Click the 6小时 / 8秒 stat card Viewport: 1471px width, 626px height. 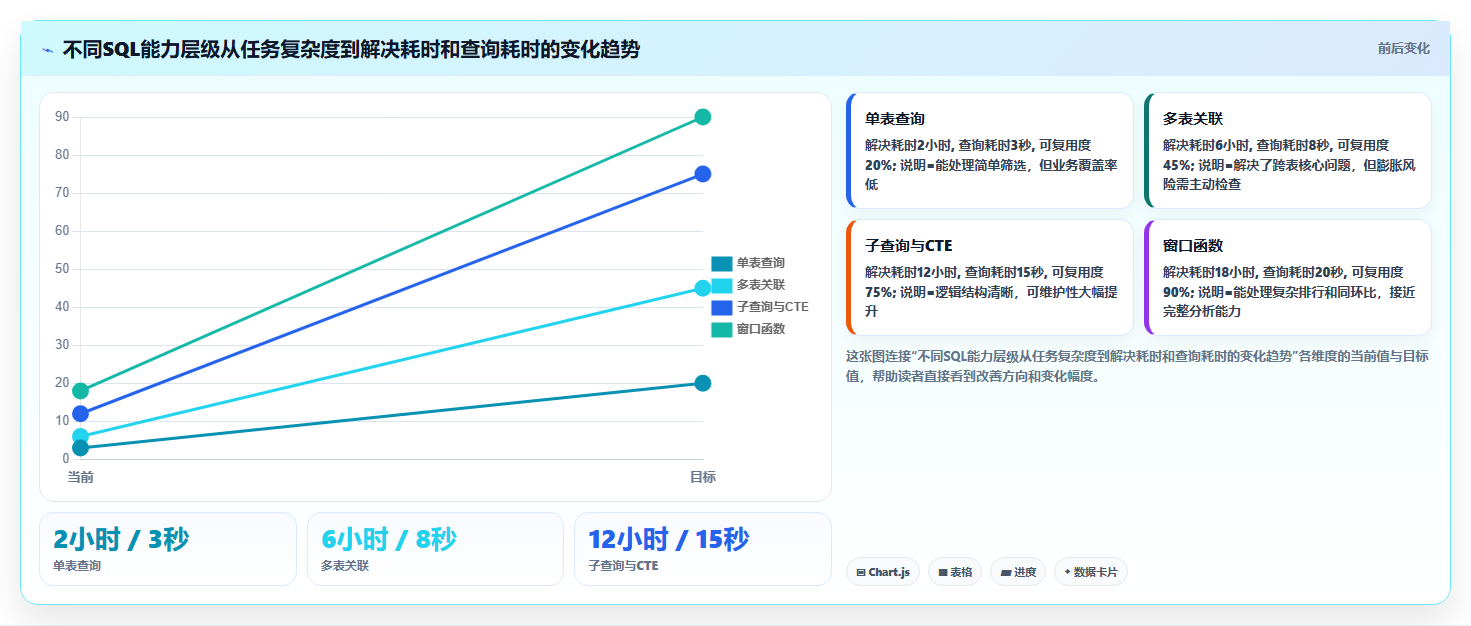[x=436, y=549]
